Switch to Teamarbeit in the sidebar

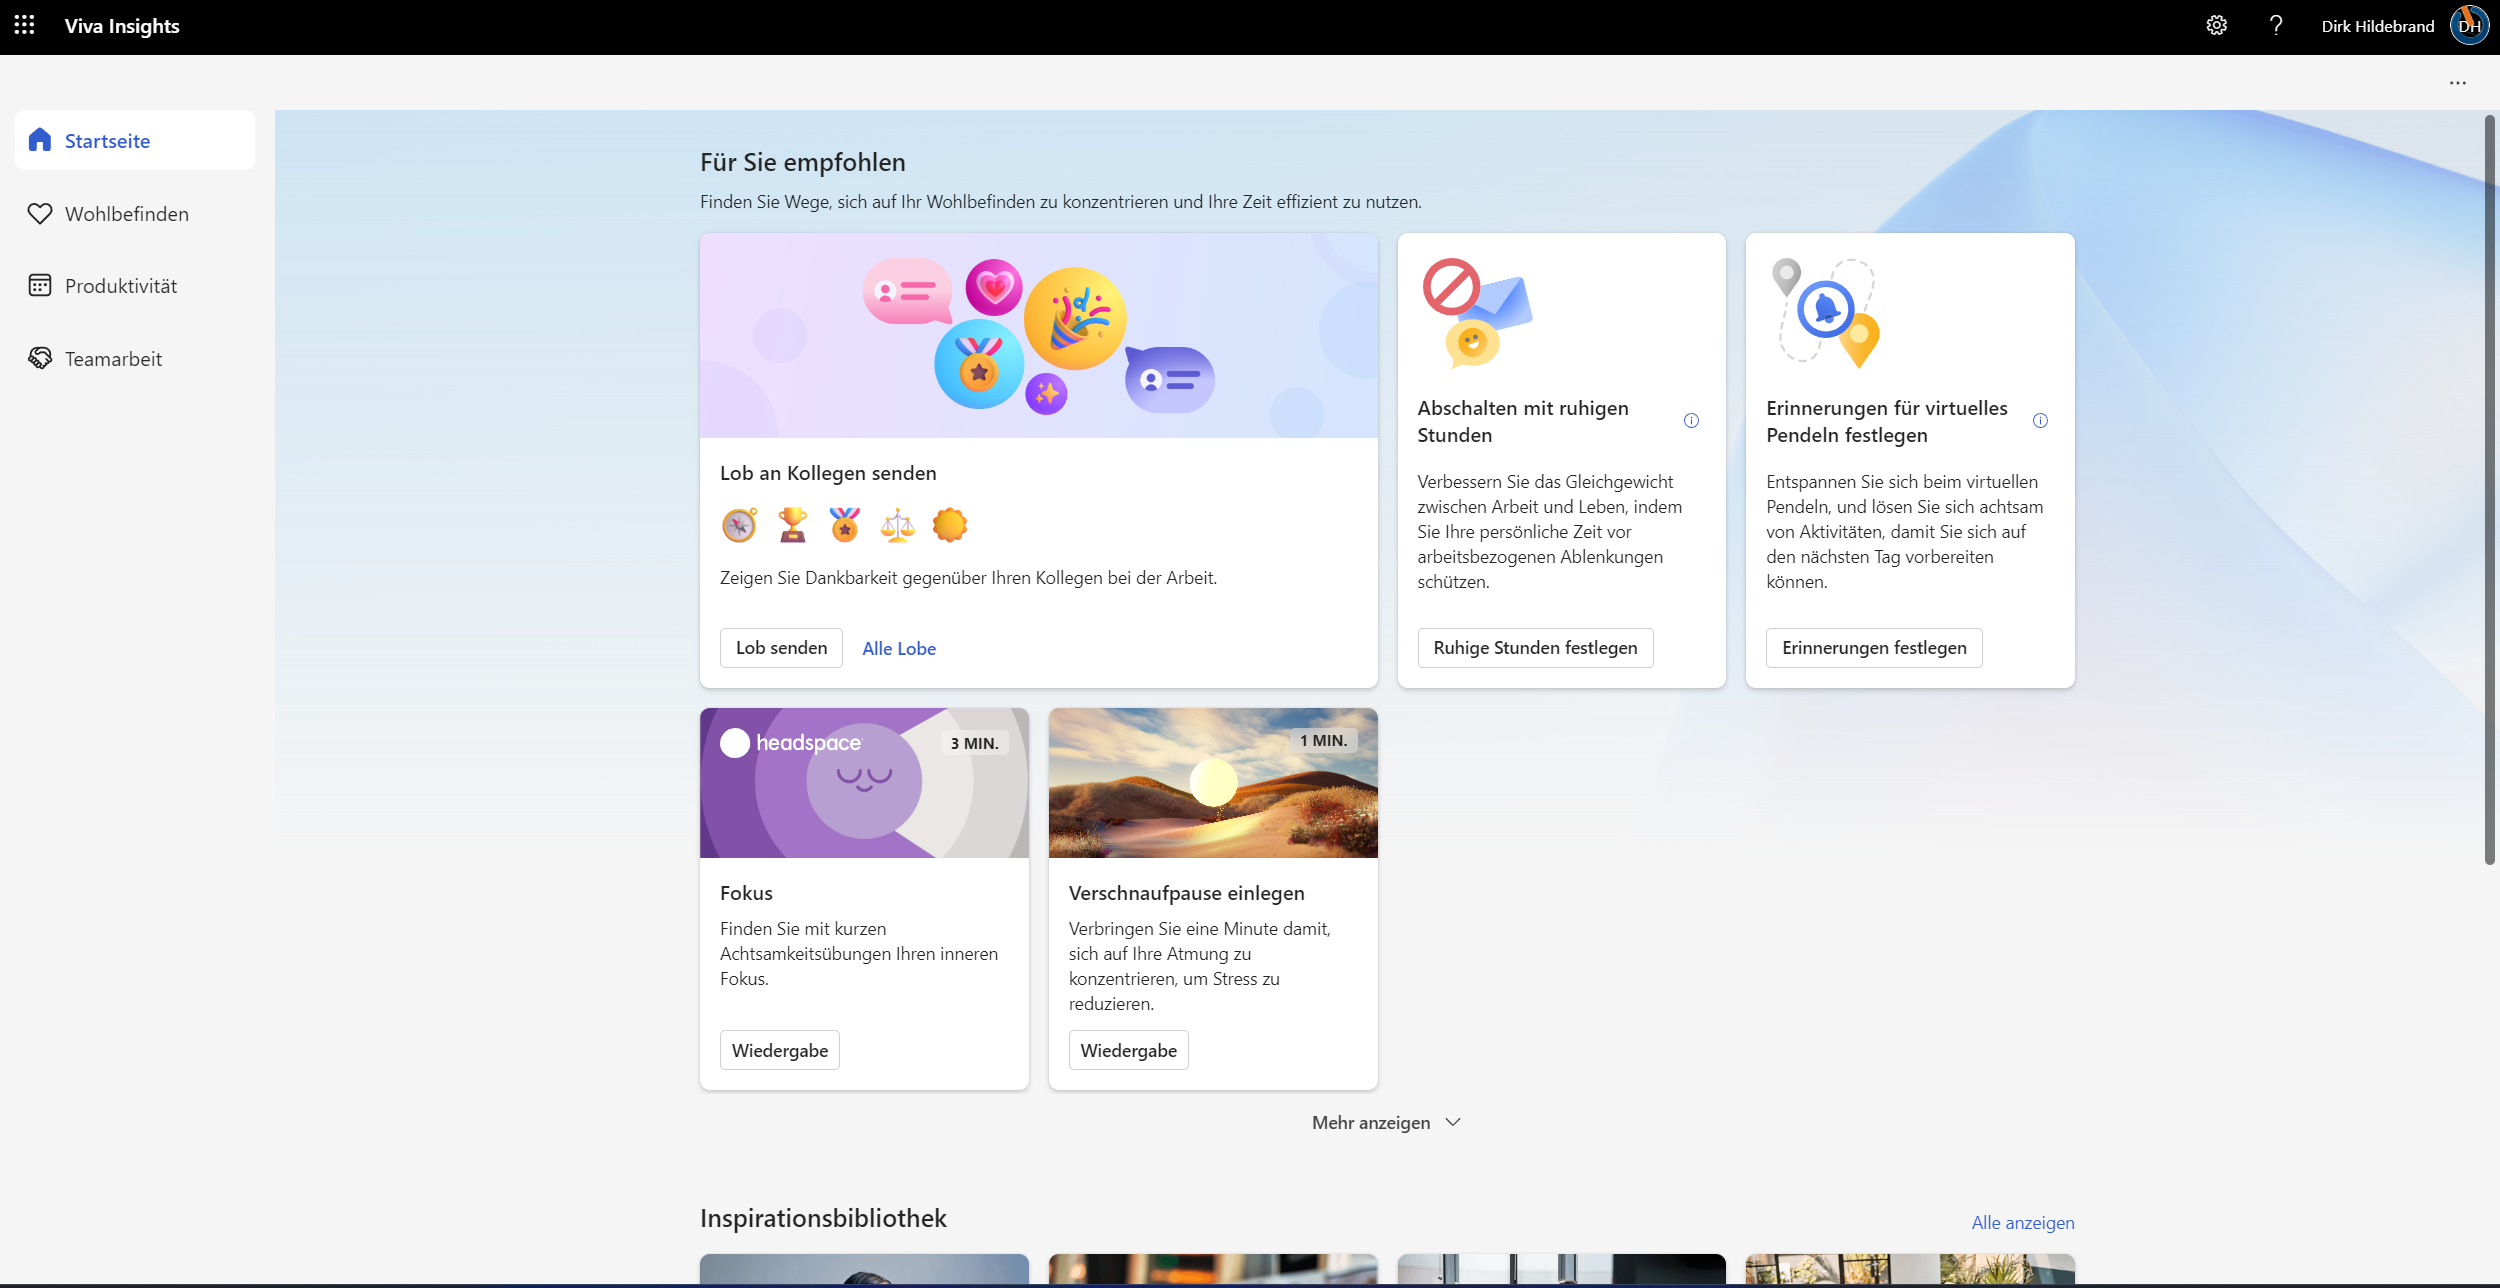point(113,359)
